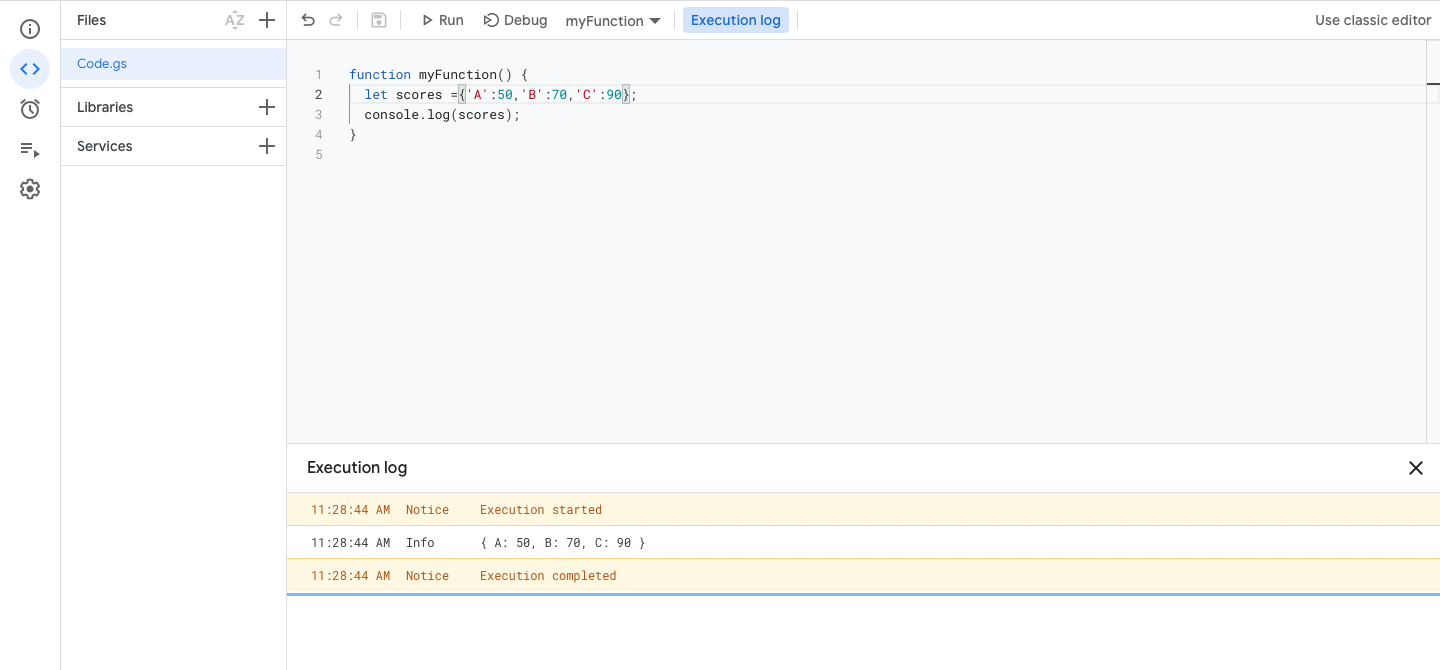Select the Editor code brackets icon

click(x=30, y=69)
